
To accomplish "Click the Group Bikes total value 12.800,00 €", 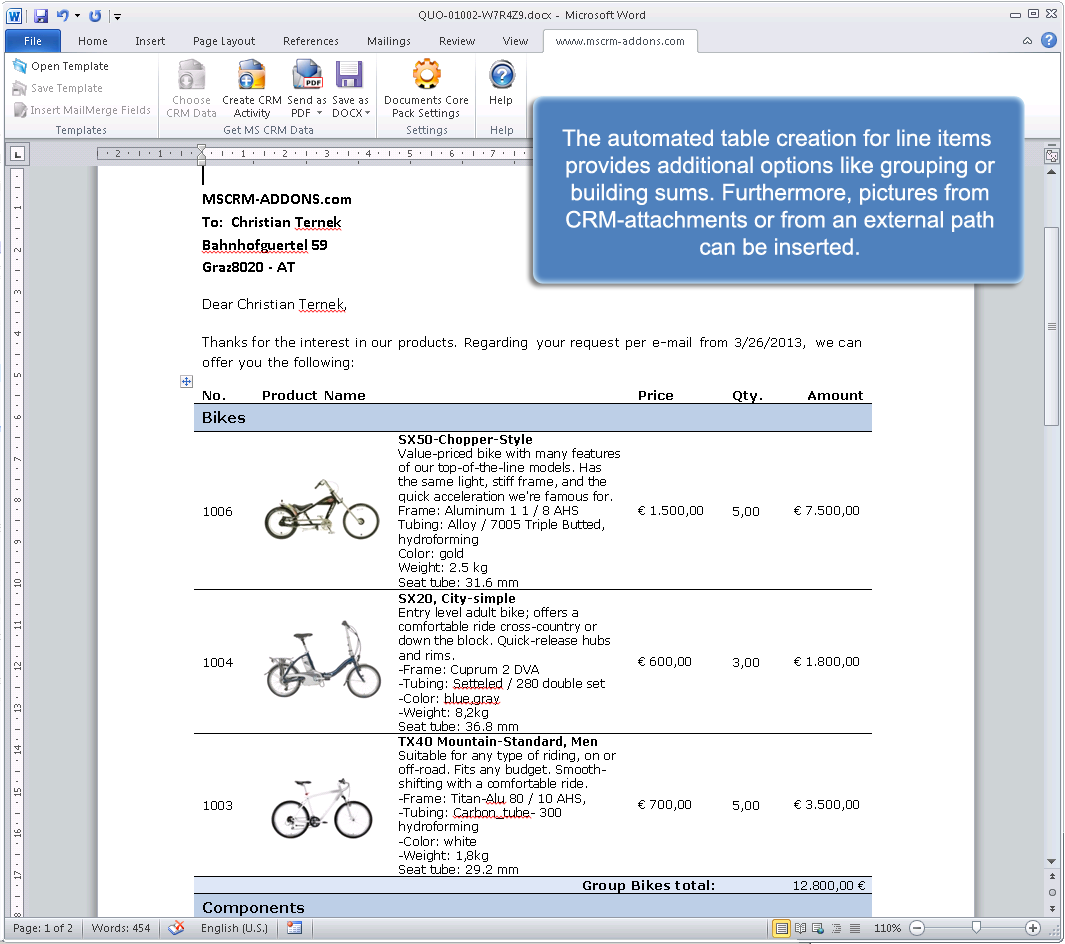I will (829, 886).
